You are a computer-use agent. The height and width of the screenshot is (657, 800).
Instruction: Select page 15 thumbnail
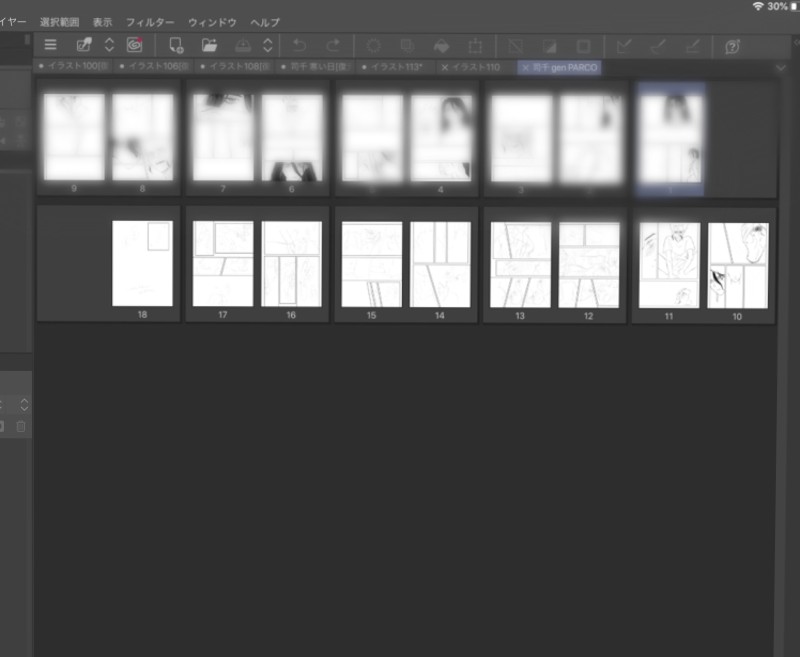371,264
